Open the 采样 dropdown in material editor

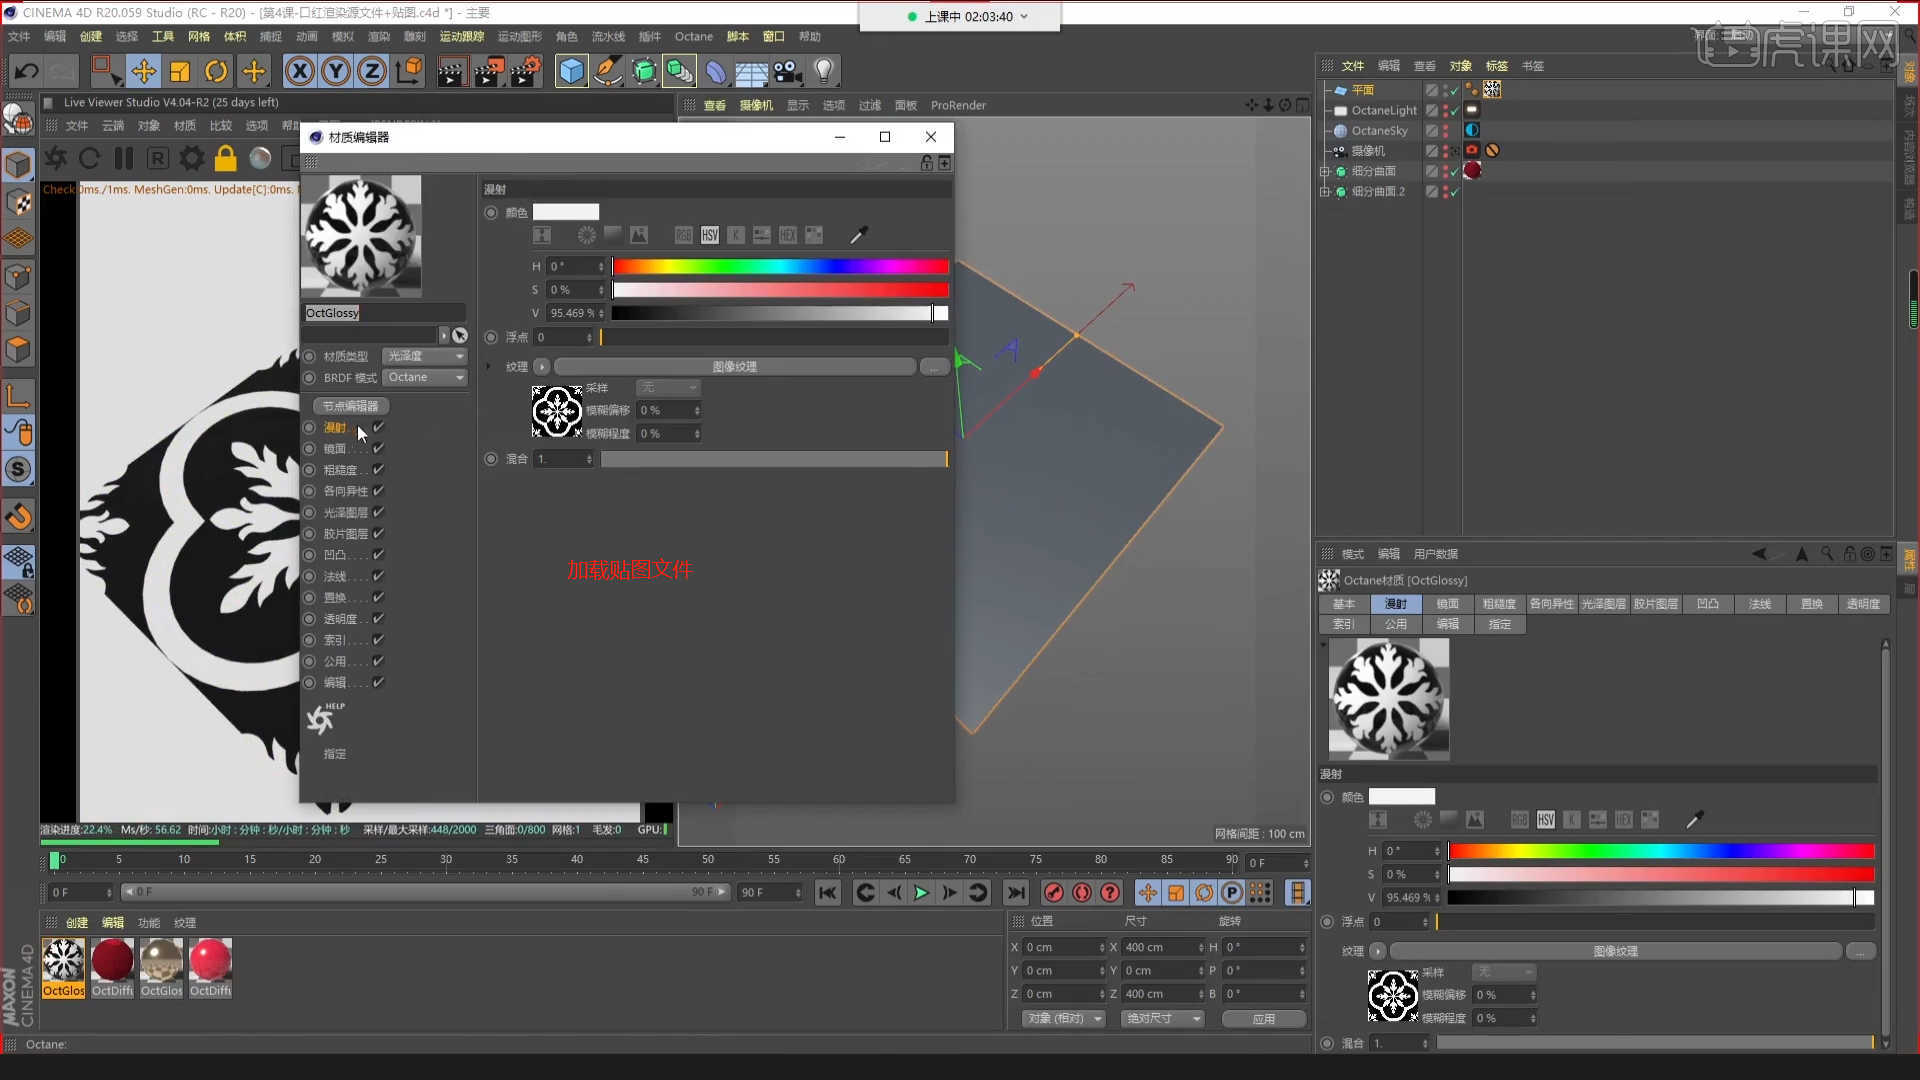click(x=668, y=388)
